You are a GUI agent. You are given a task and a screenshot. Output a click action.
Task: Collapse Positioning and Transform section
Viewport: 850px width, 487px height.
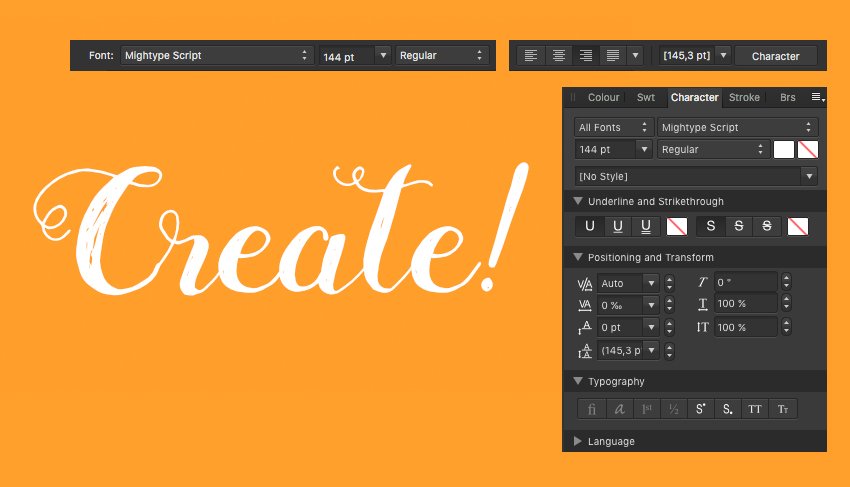click(578, 257)
